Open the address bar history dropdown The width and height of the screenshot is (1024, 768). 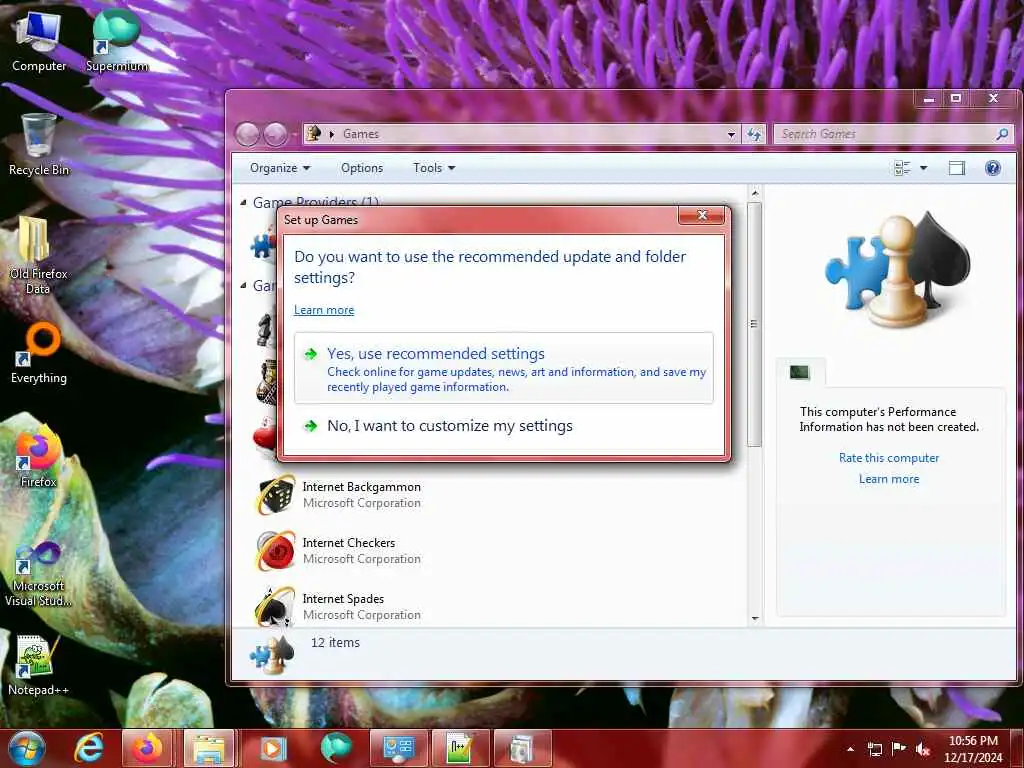pos(731,134)
